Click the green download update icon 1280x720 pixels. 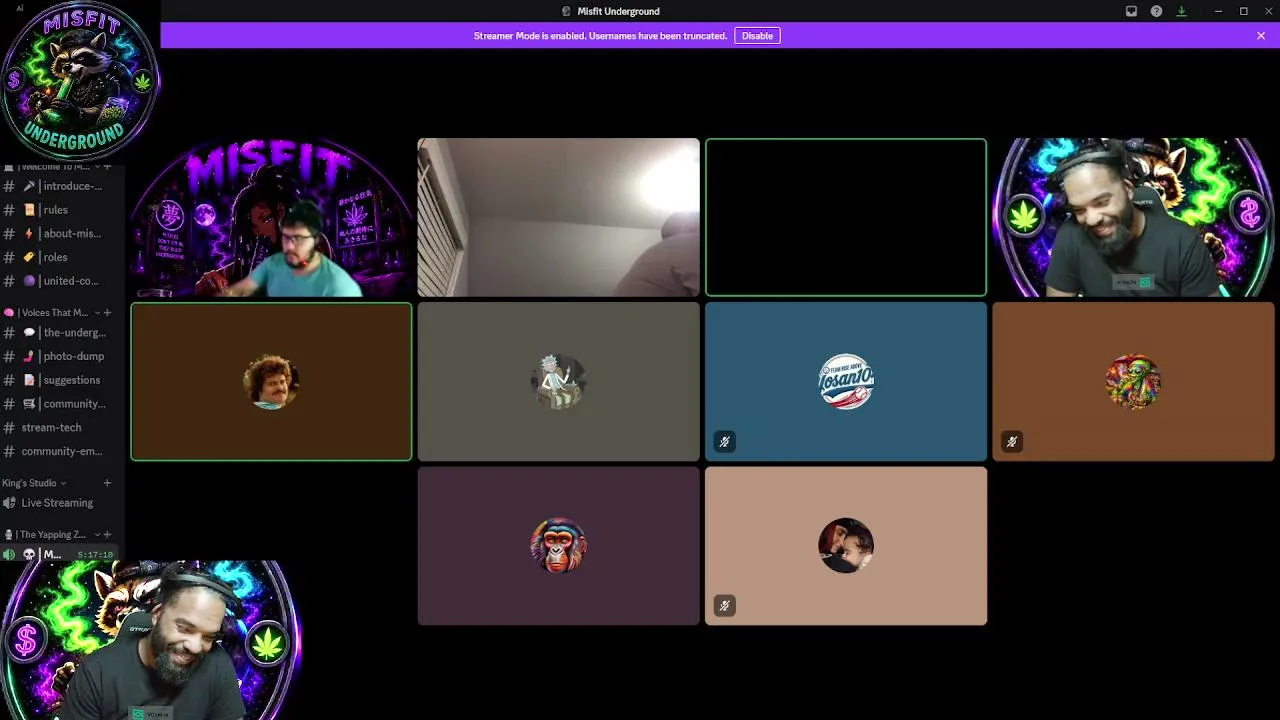[x=1181, y=11]
